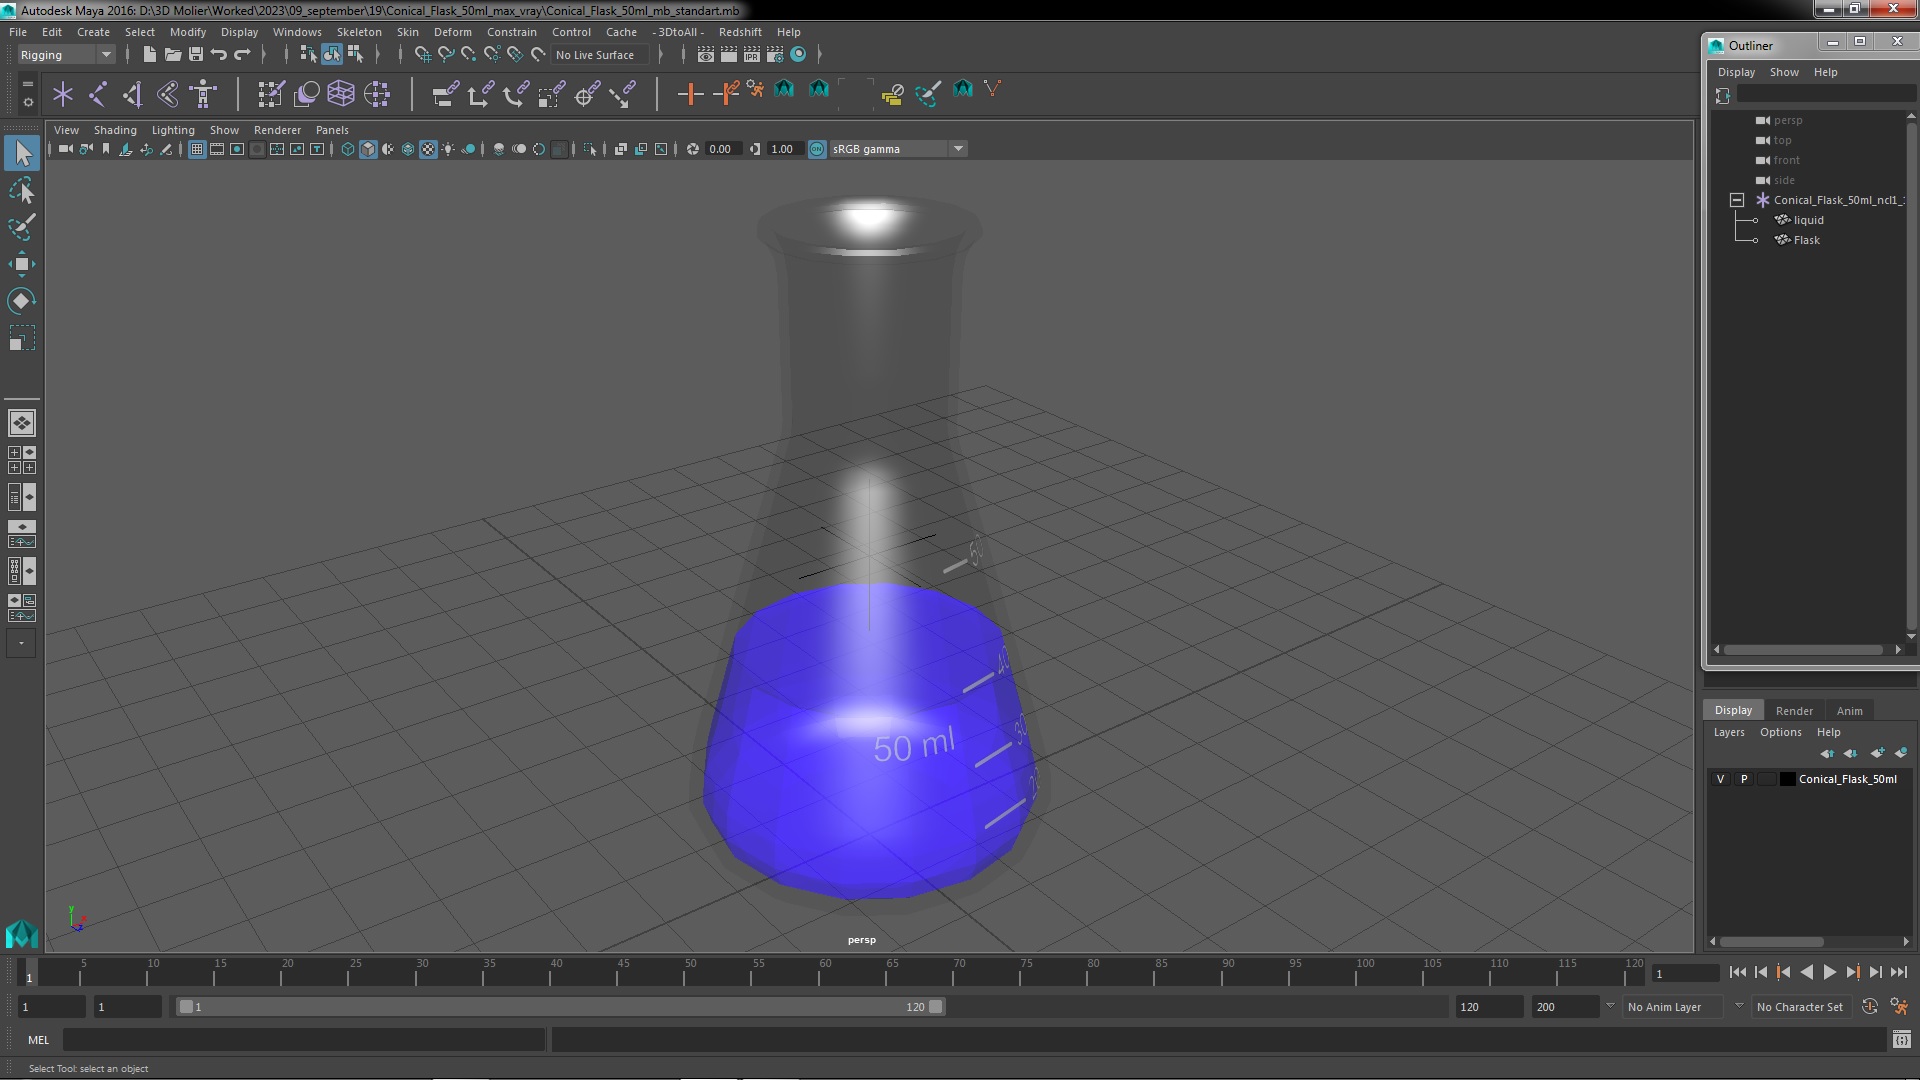Switch to the Anim layer tab

click(x=1849, y=710)
